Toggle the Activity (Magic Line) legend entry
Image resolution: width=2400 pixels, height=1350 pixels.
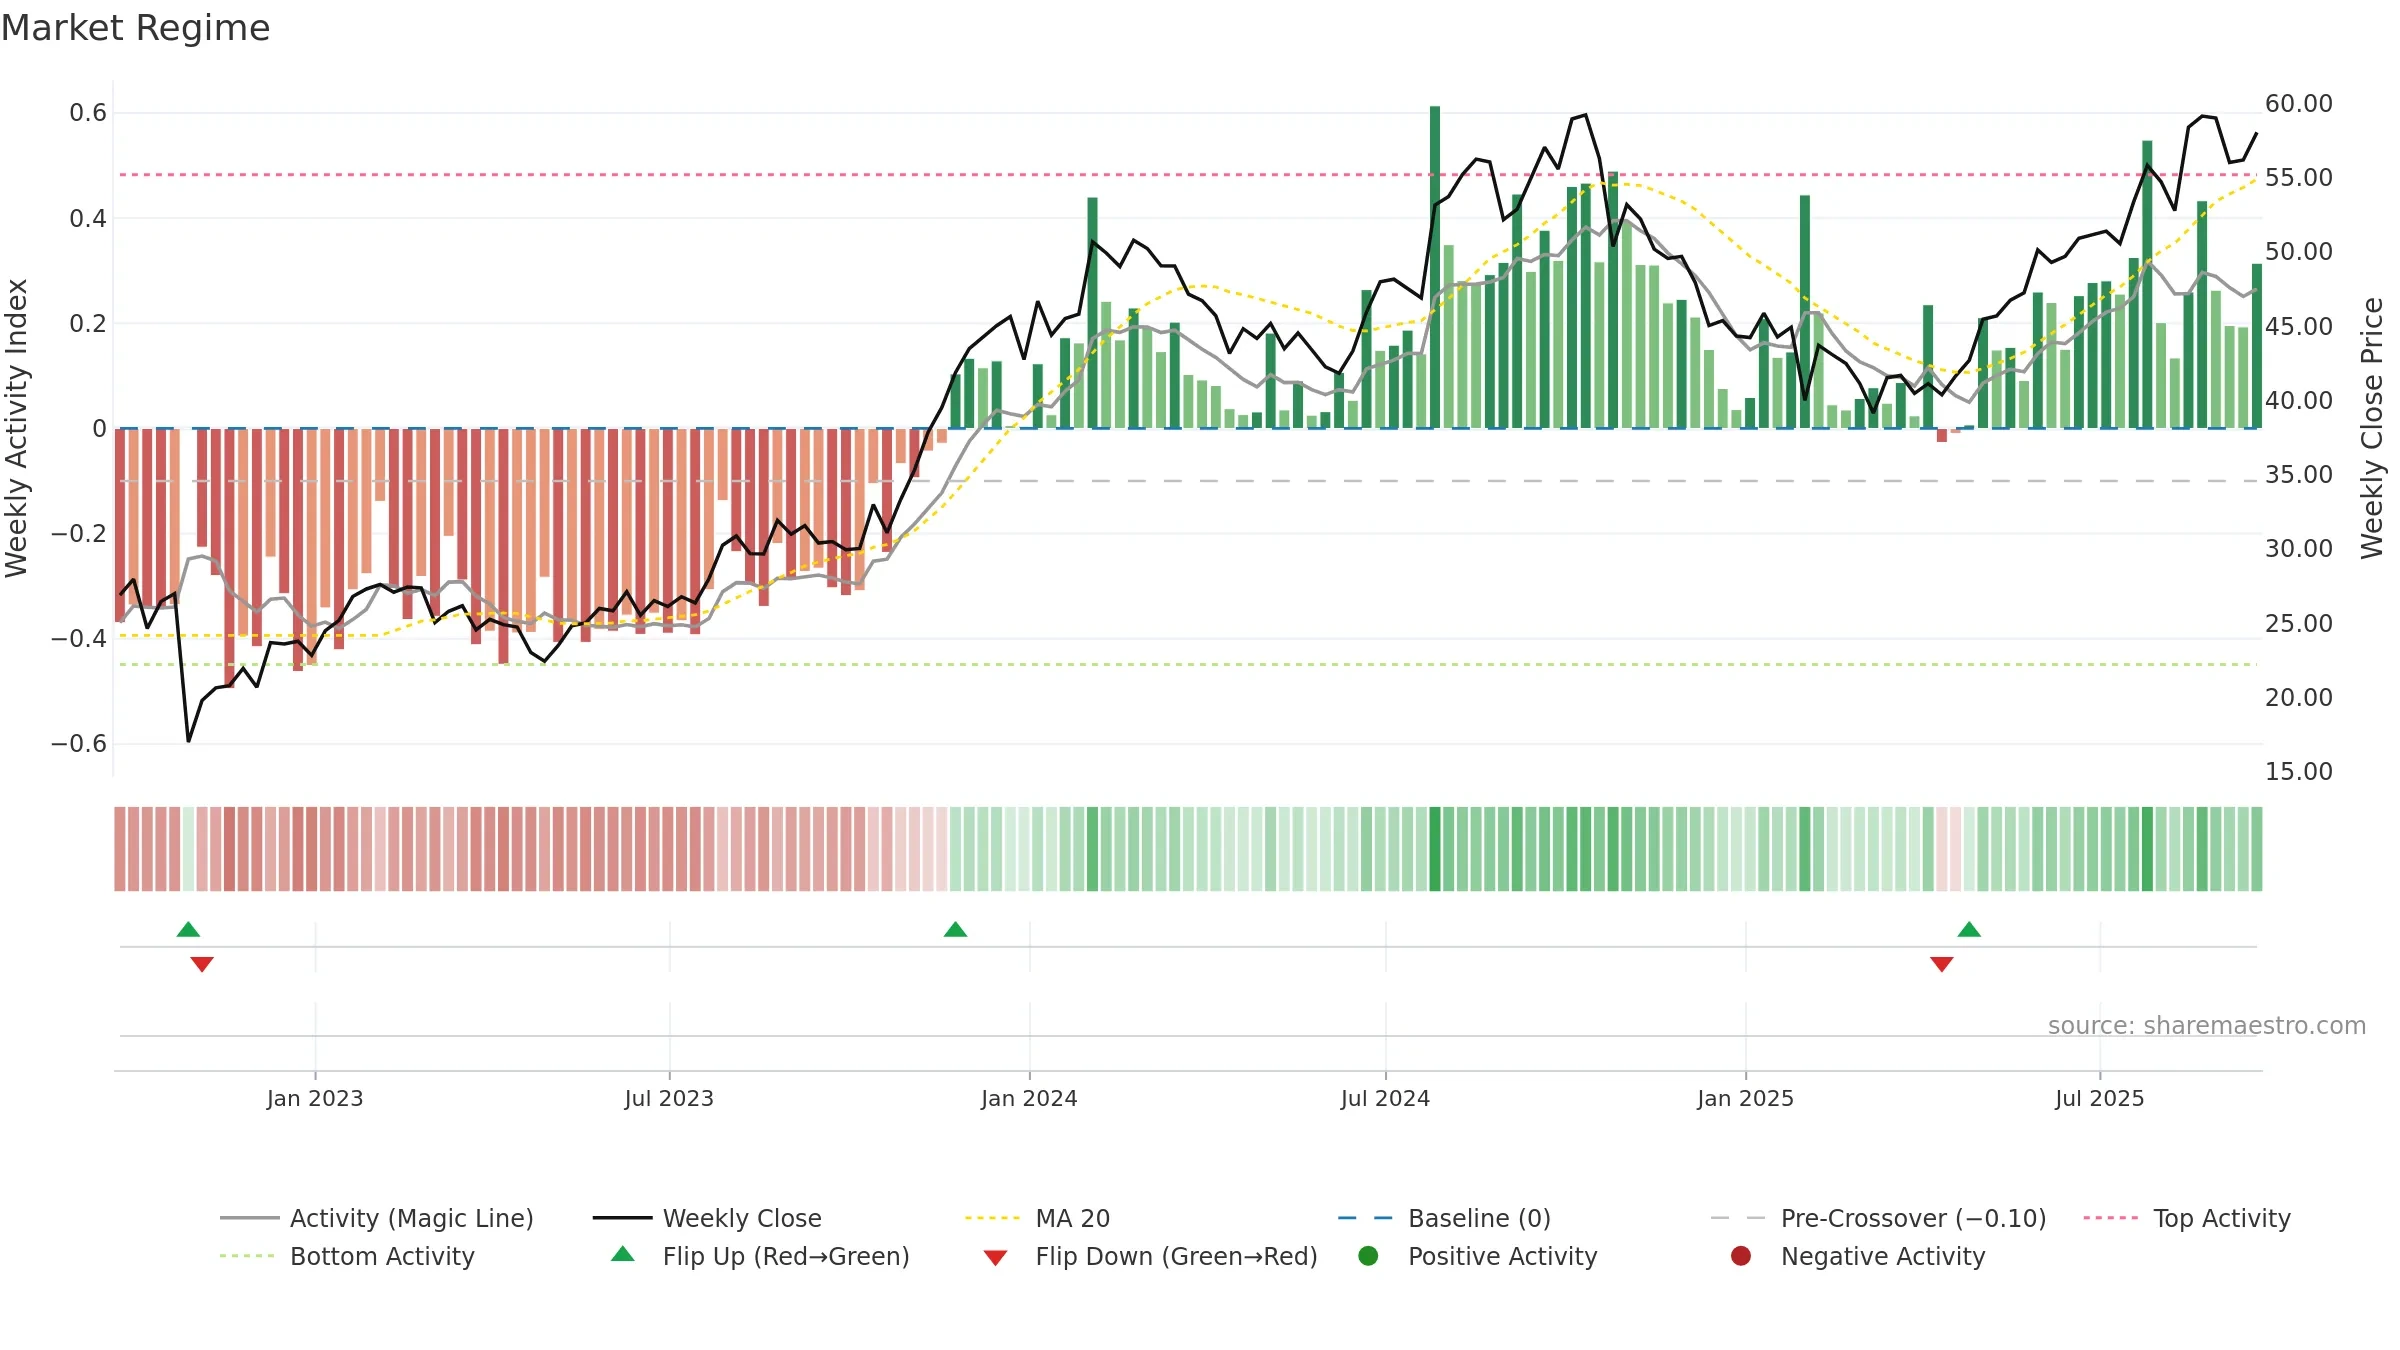coord(377,1218)
